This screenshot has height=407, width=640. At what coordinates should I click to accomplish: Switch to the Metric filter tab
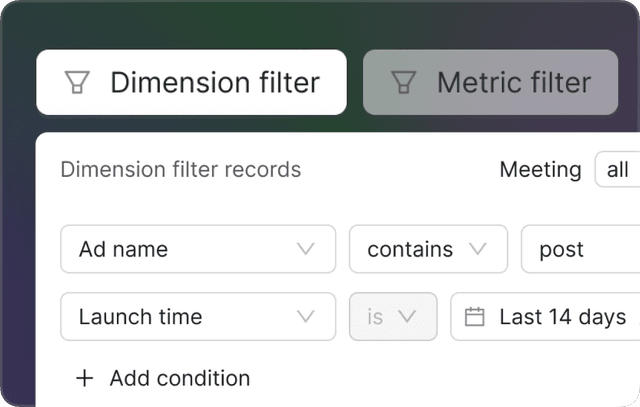point(490,82)
